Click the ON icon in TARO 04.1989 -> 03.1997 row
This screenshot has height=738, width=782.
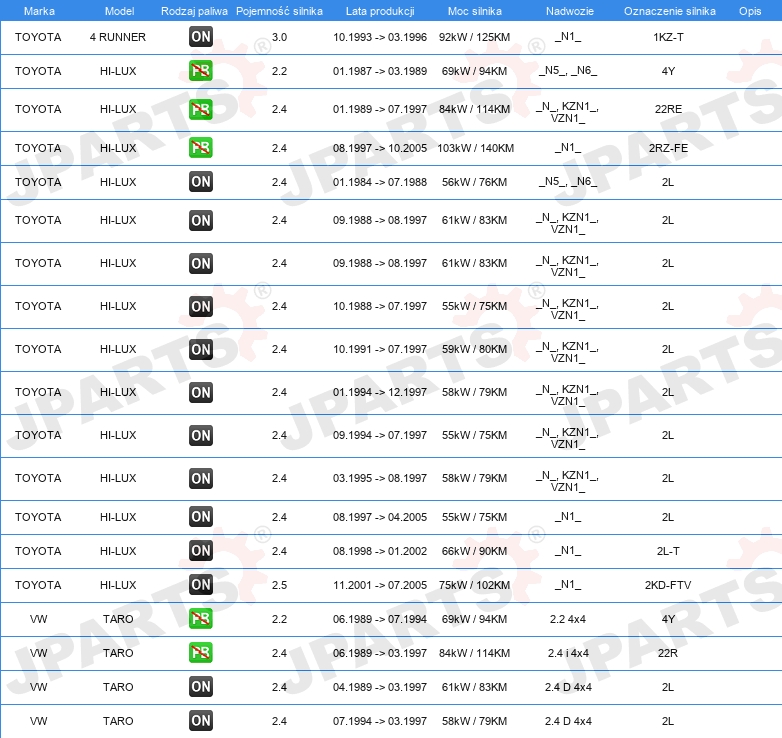(201, 687)
